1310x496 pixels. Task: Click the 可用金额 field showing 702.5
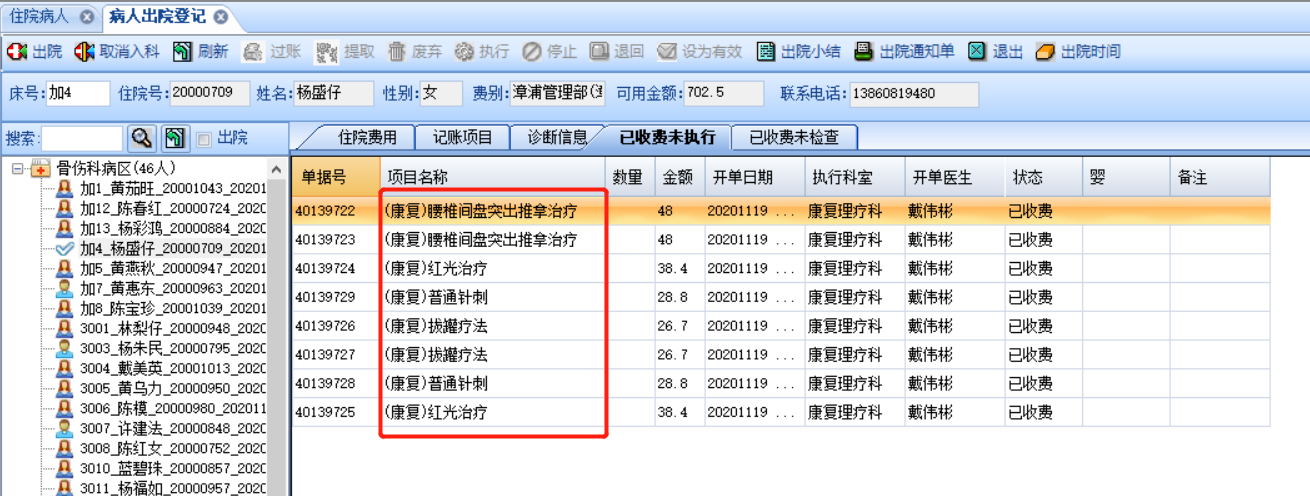724,94
